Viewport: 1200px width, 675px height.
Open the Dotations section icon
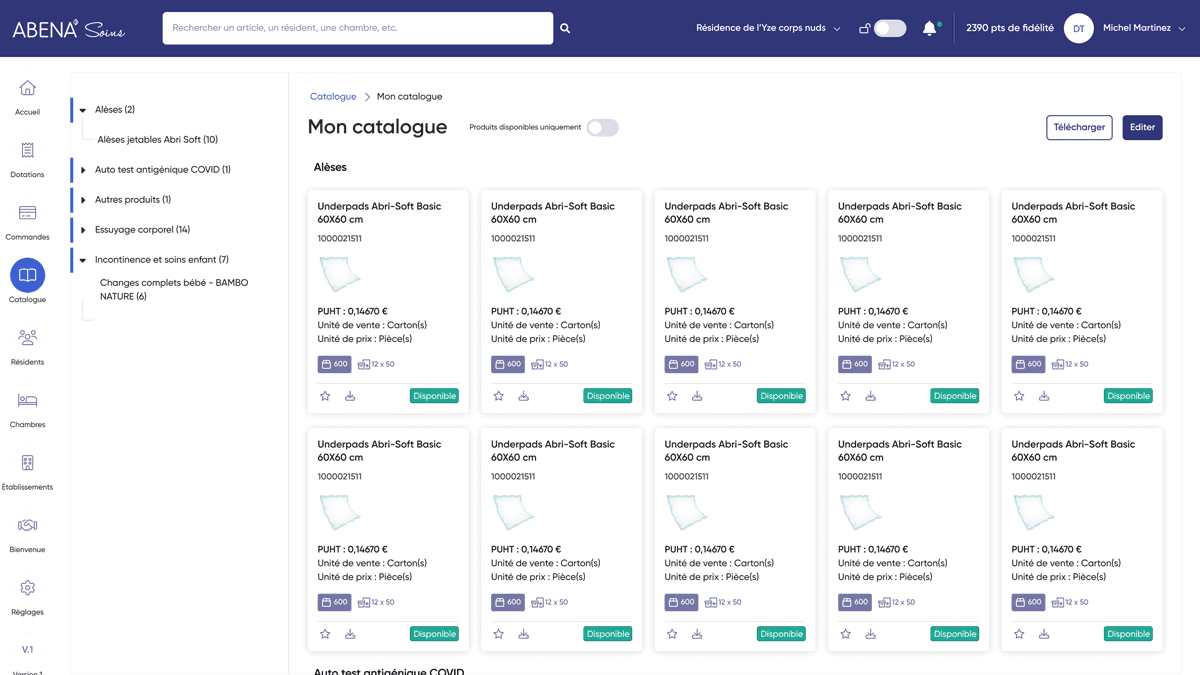click(x=27, y=150)
